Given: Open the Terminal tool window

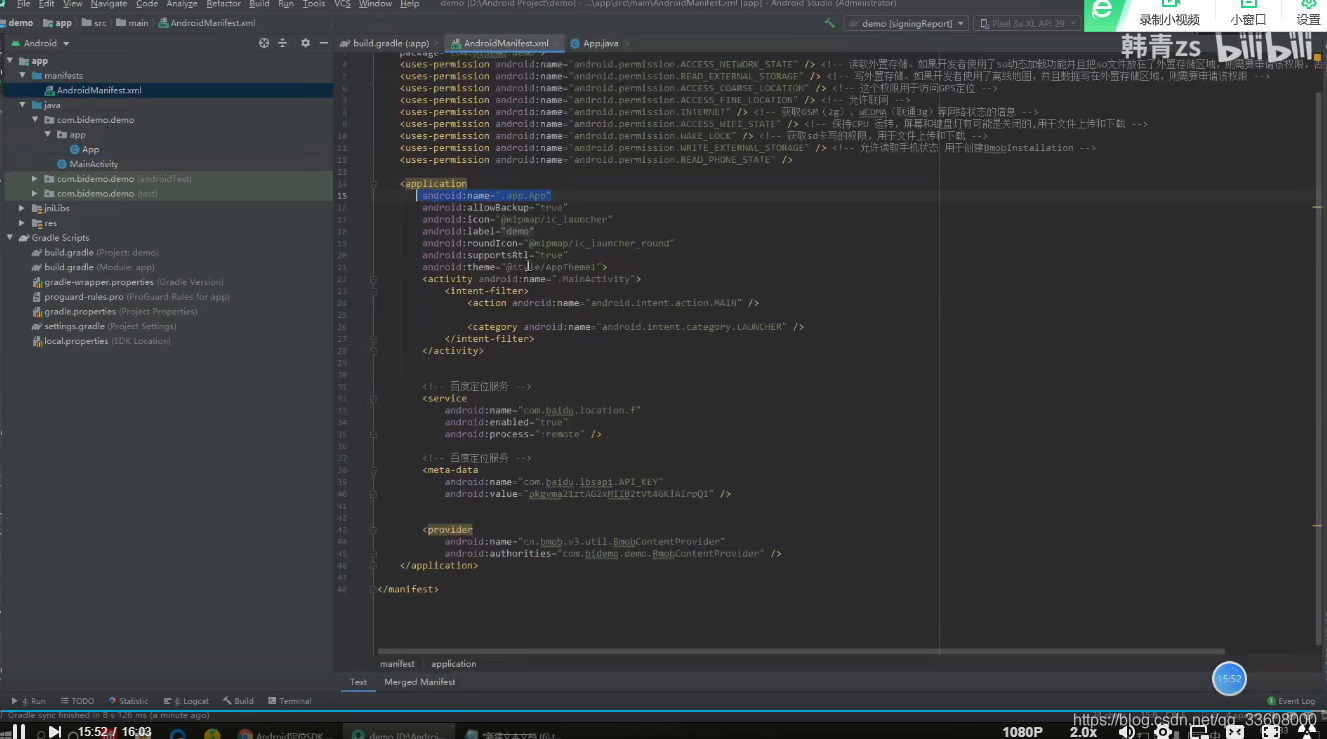Looking at the screenshot, I should [x=289, y=701].
